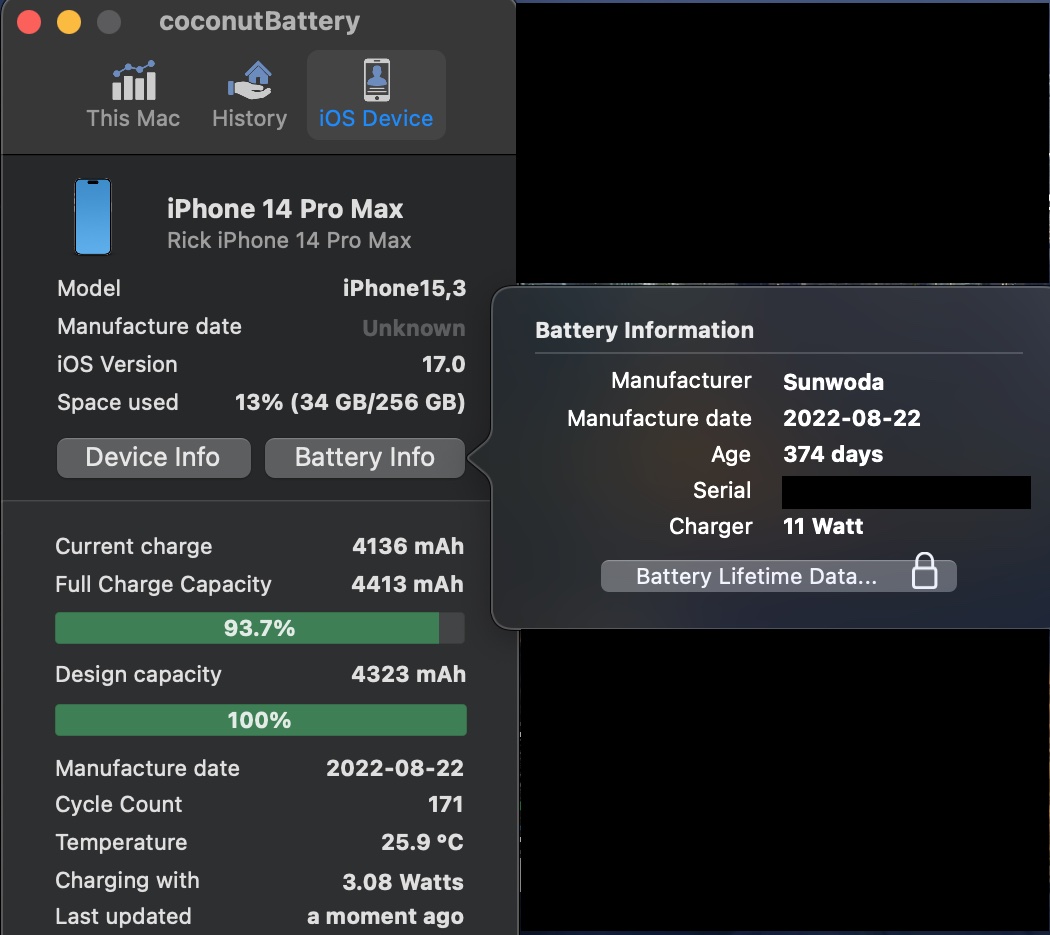Viewport: 1050px width, 935px height.
Task: Click the lock icon on Battery Lifetime Data
Action: click(x=924, y=571)
